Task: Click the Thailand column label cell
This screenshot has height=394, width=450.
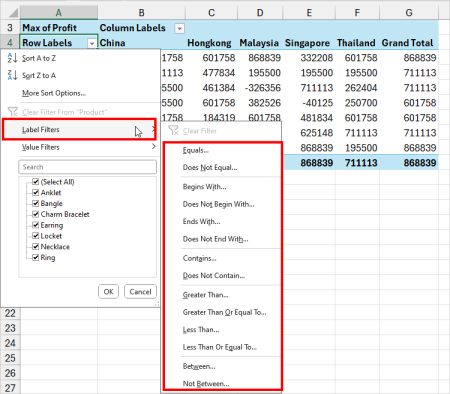Action: click(357, 43)
